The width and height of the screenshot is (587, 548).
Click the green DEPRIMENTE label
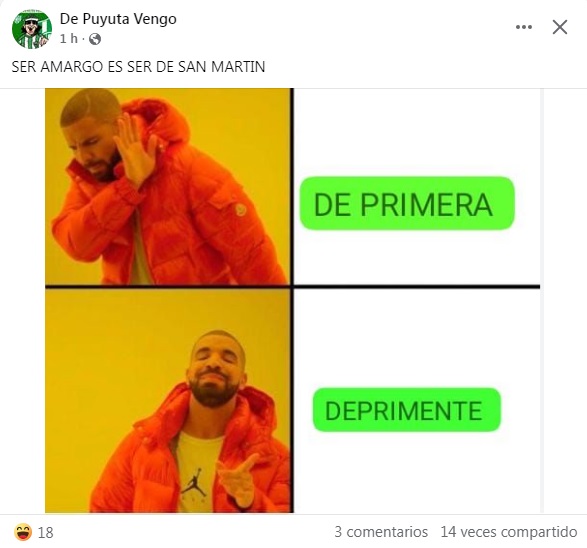pyautogui.click(x=407, y=410)
